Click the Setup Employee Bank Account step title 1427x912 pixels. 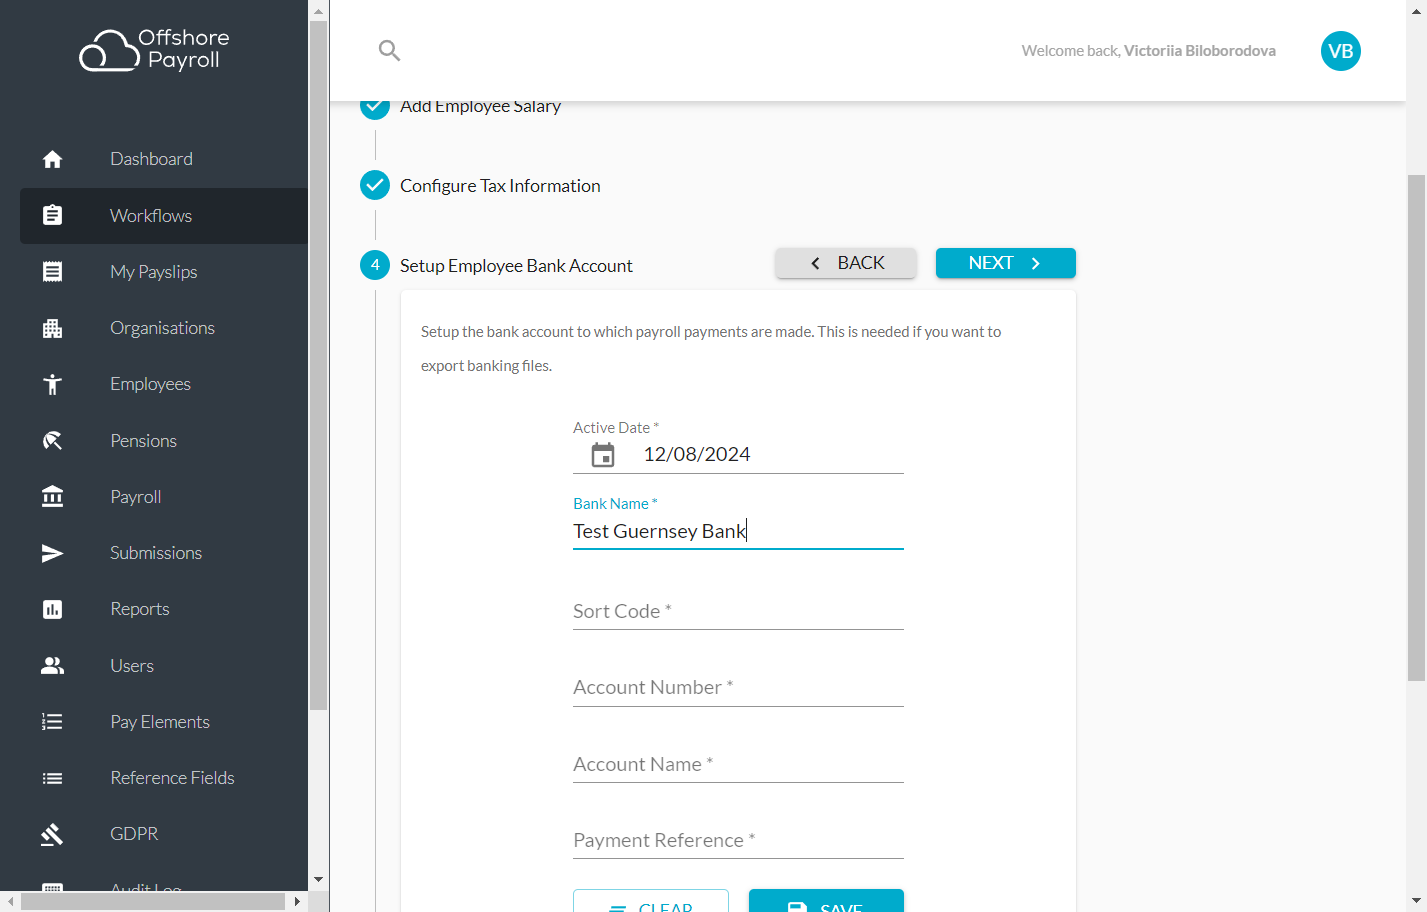point(516,266)
